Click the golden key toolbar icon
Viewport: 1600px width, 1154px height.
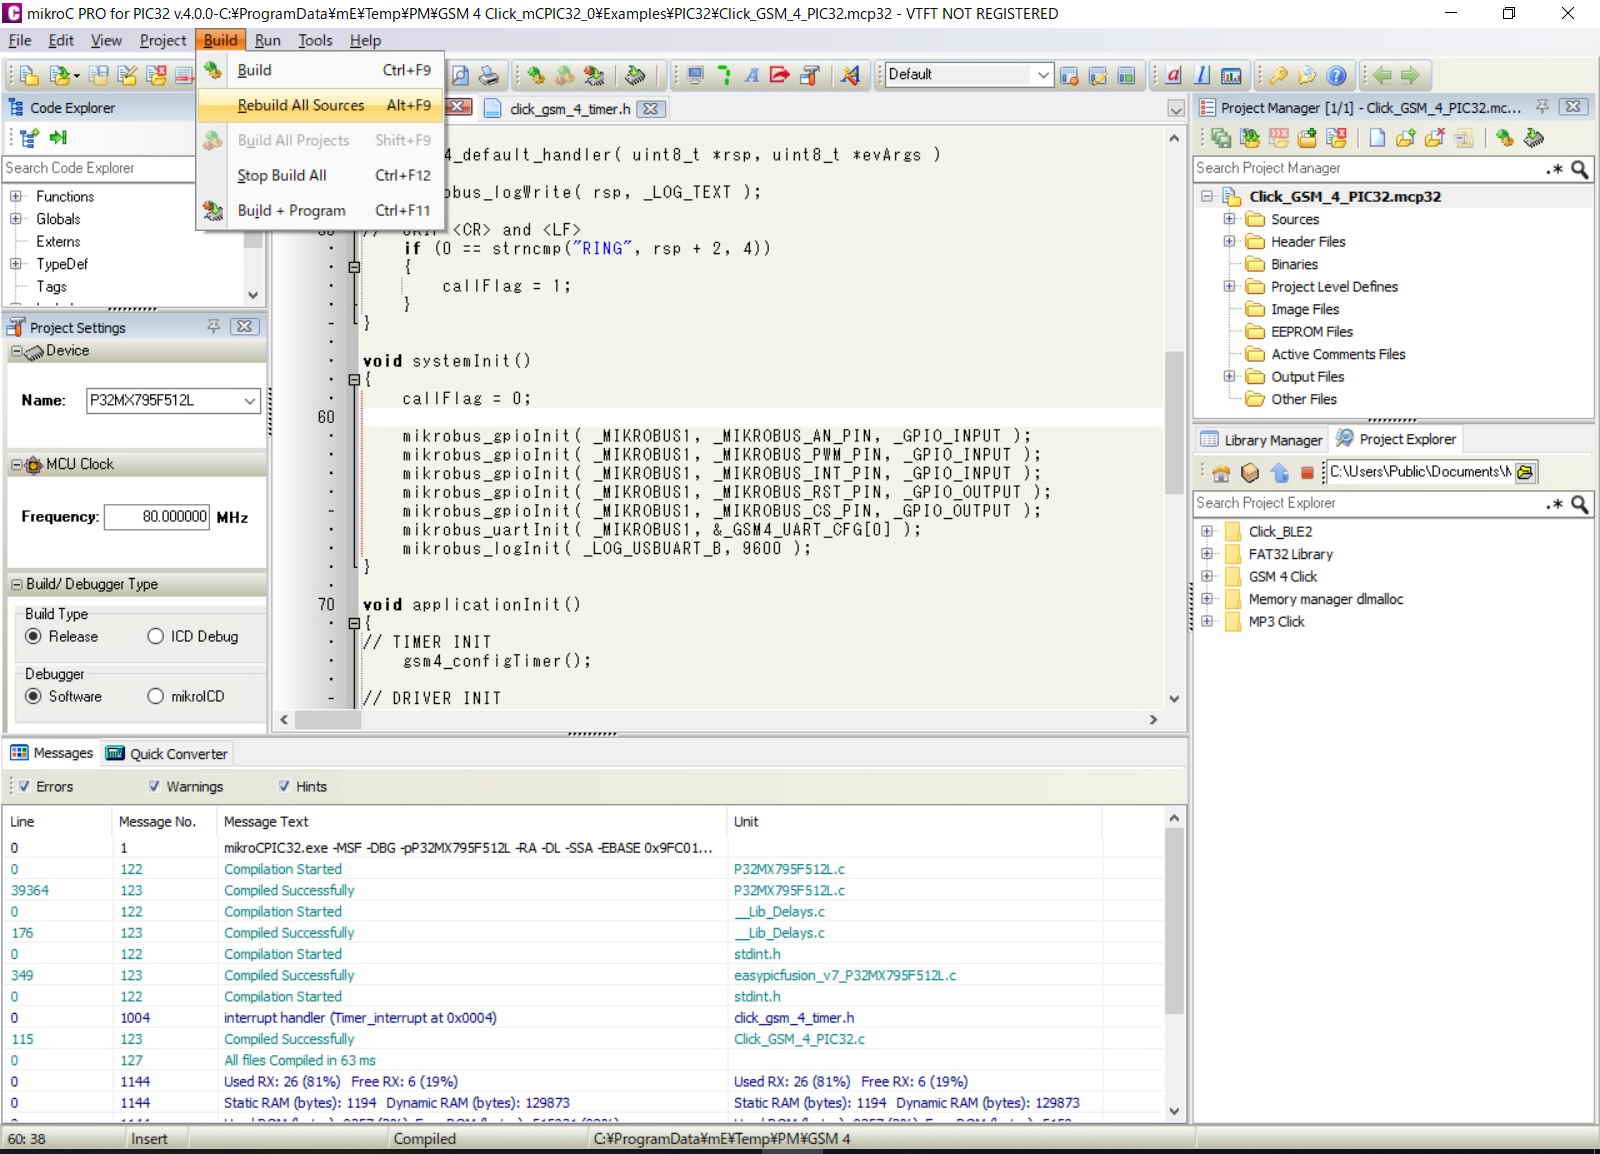(1278, 75)
